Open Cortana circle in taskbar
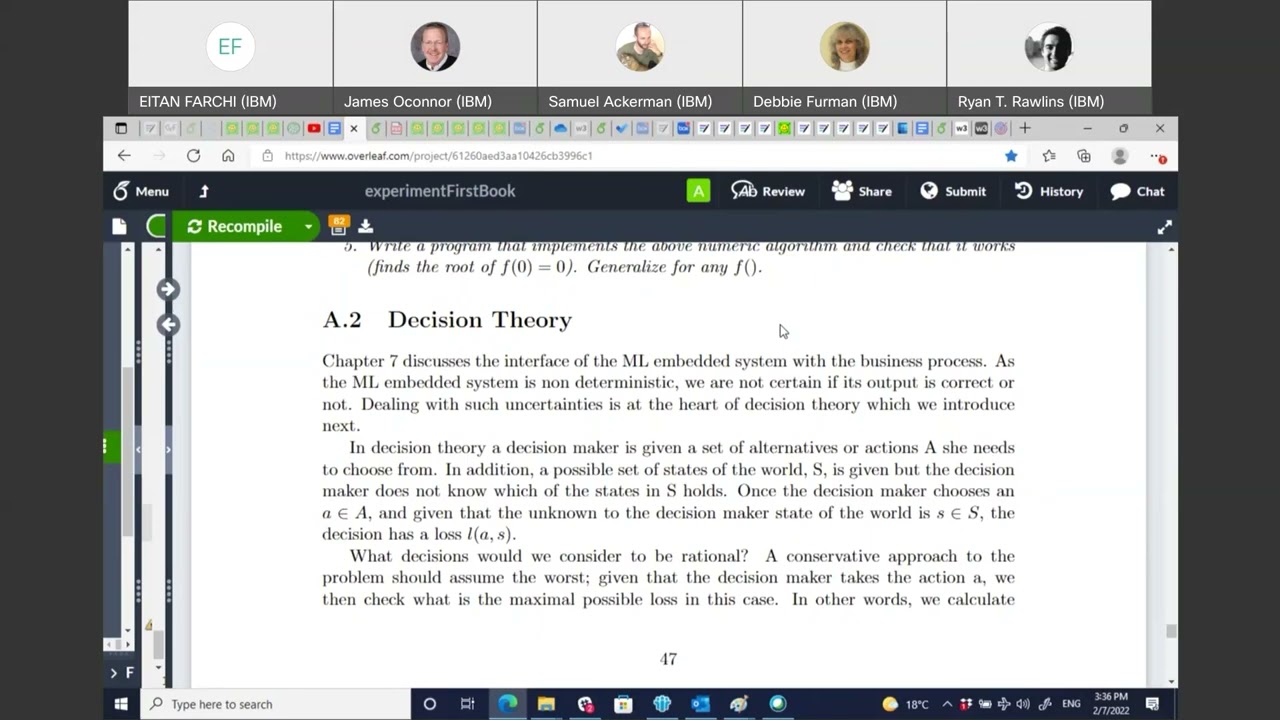The width and height of the screenshot is (1280, 720). (x=430, y=704)
